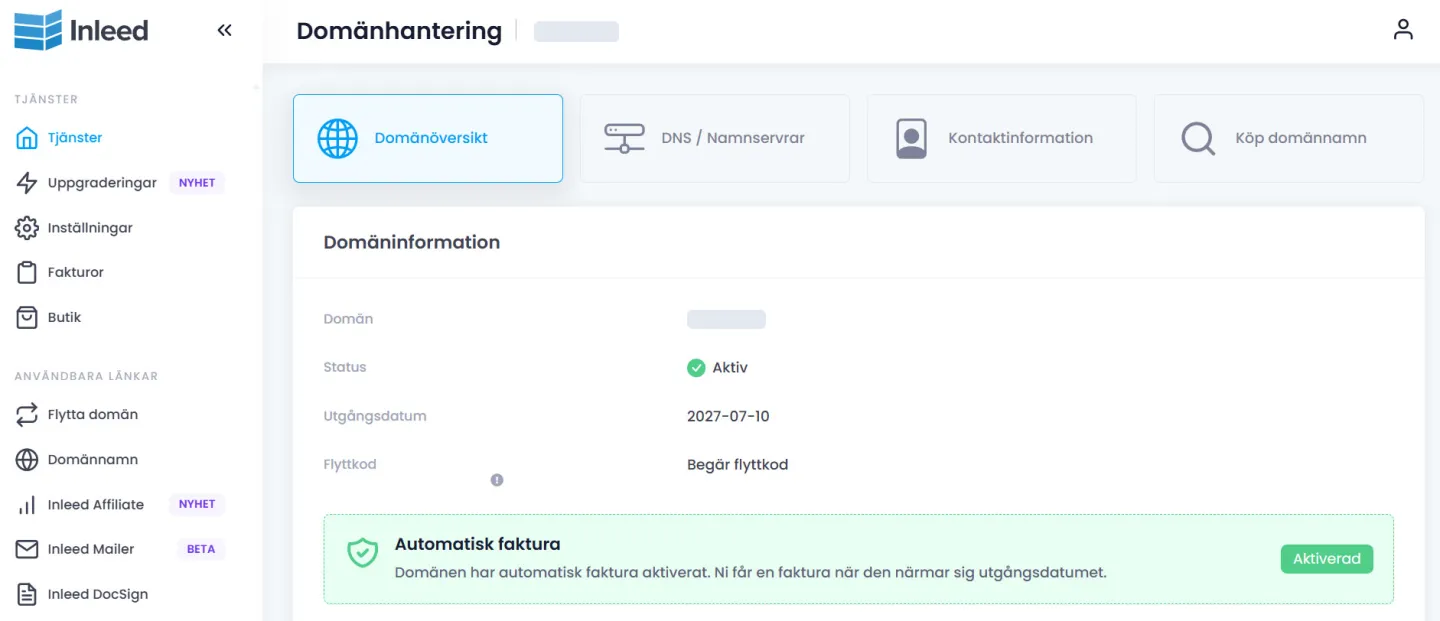Click the green Aktiv checkmark icon

pyautogui.click(x=696, y=368)
